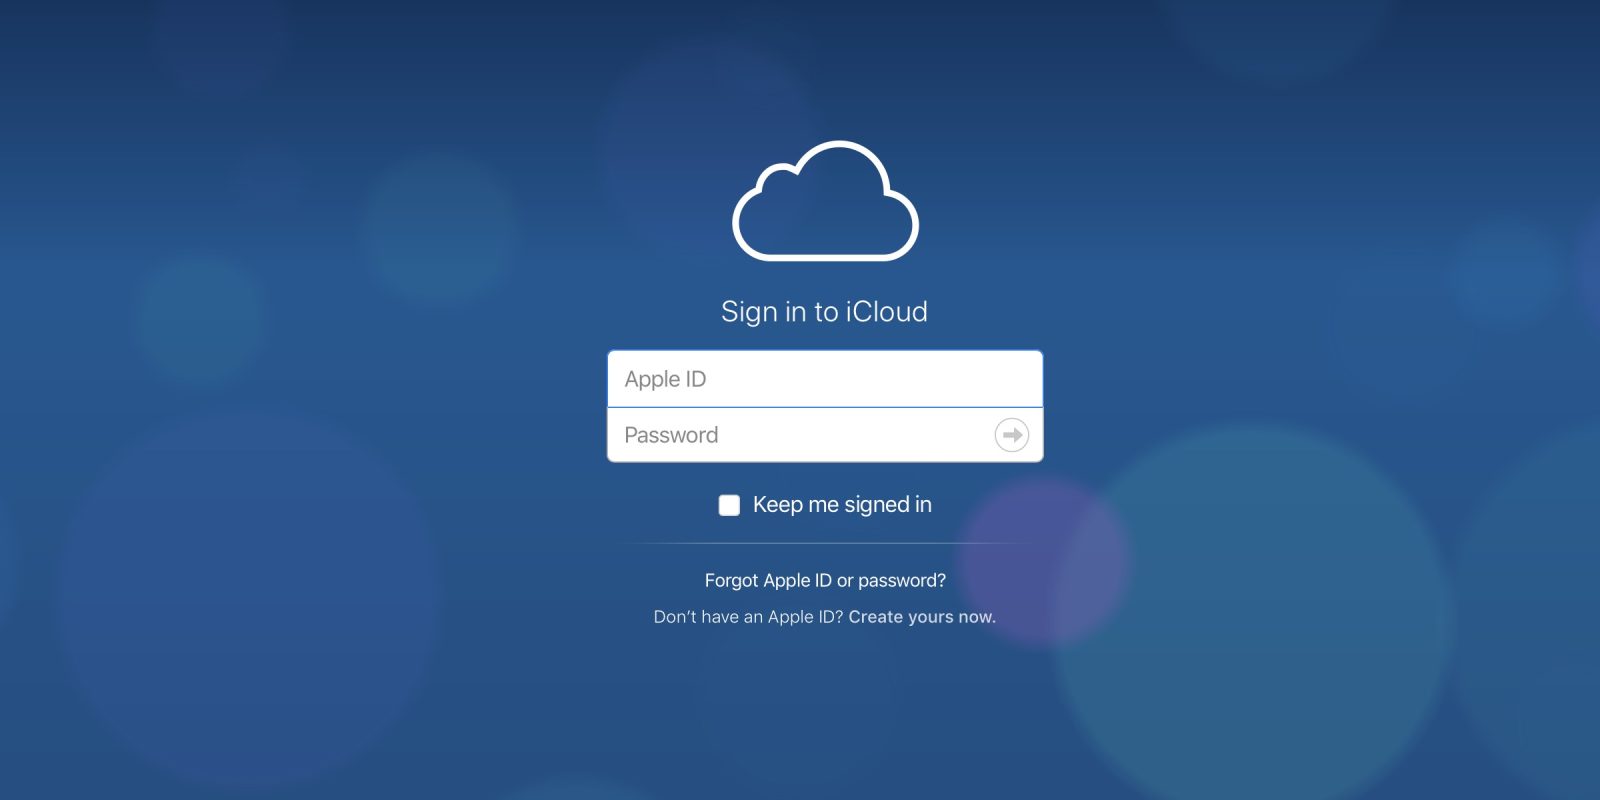Click the 'Create yours now' link
This screenshot has height=800, width=1600.
(921, 617)
